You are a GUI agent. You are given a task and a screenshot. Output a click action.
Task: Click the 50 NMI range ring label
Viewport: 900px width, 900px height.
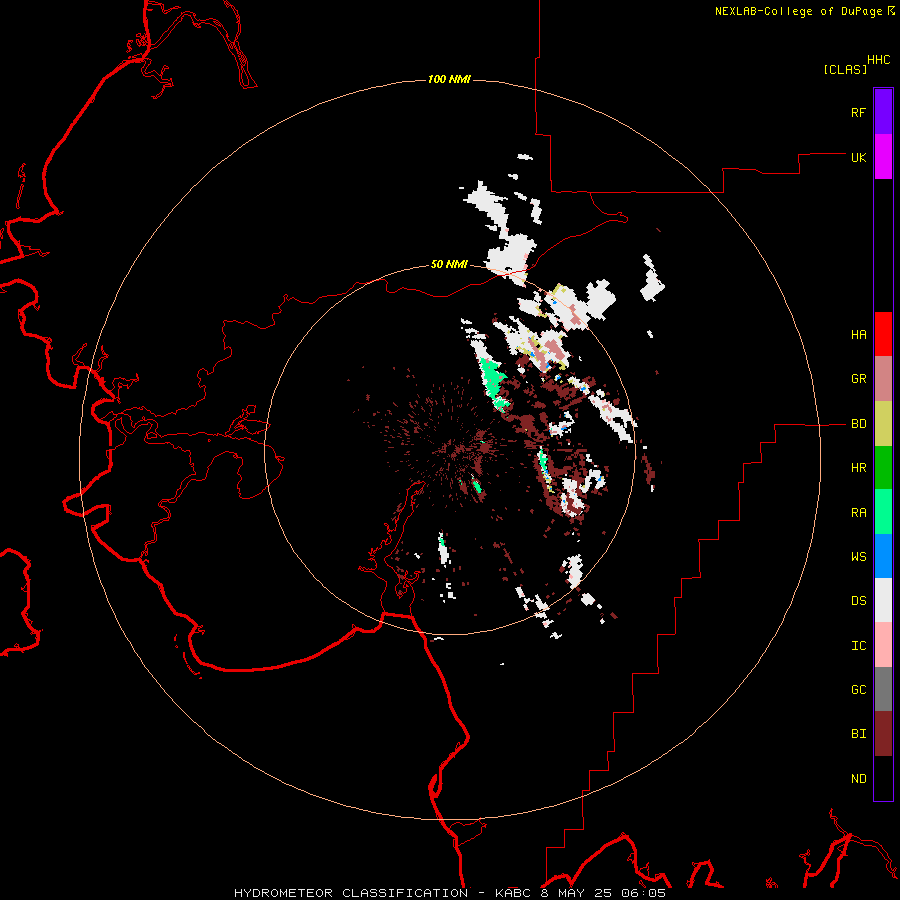point(449,264)
